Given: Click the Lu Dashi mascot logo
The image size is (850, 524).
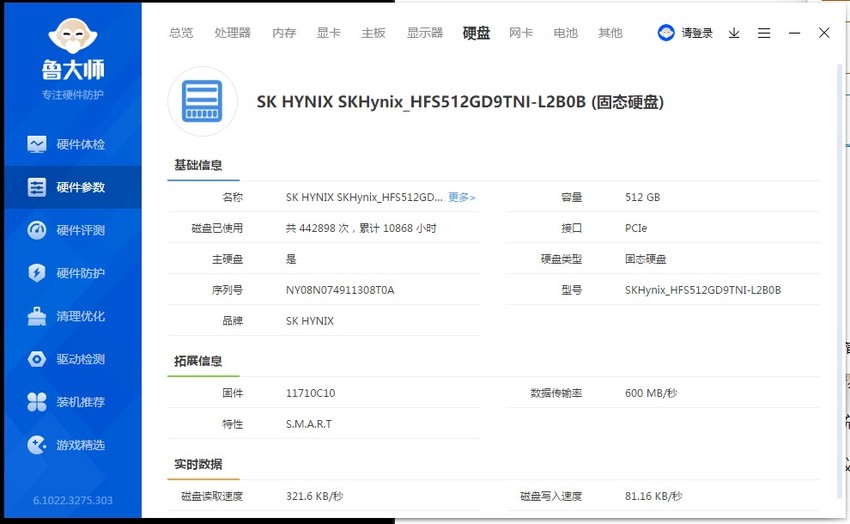Looking at the screenshot, I should 73,36.
